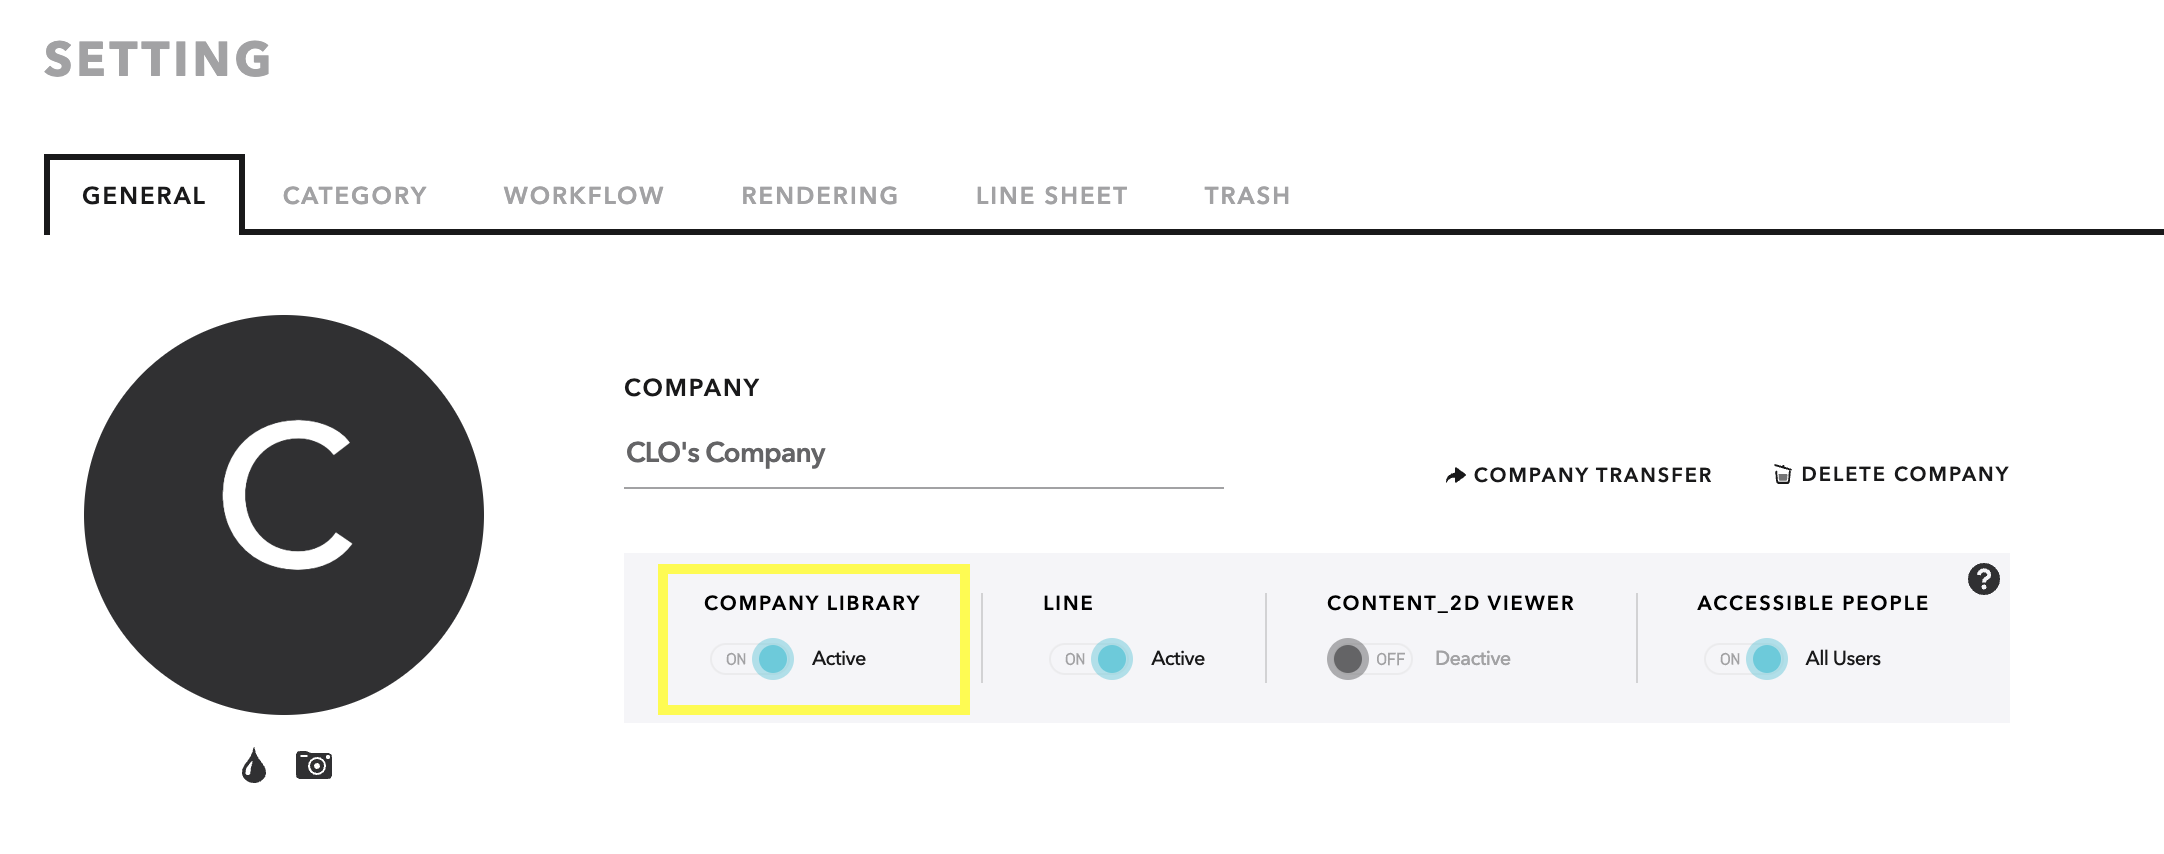Click the Company Transfer arrow icon
Viewport: 2164px width, 854px height.
point(1456,475)
